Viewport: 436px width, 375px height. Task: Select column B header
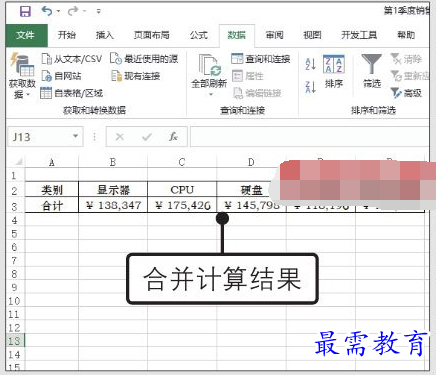point(113,162)
